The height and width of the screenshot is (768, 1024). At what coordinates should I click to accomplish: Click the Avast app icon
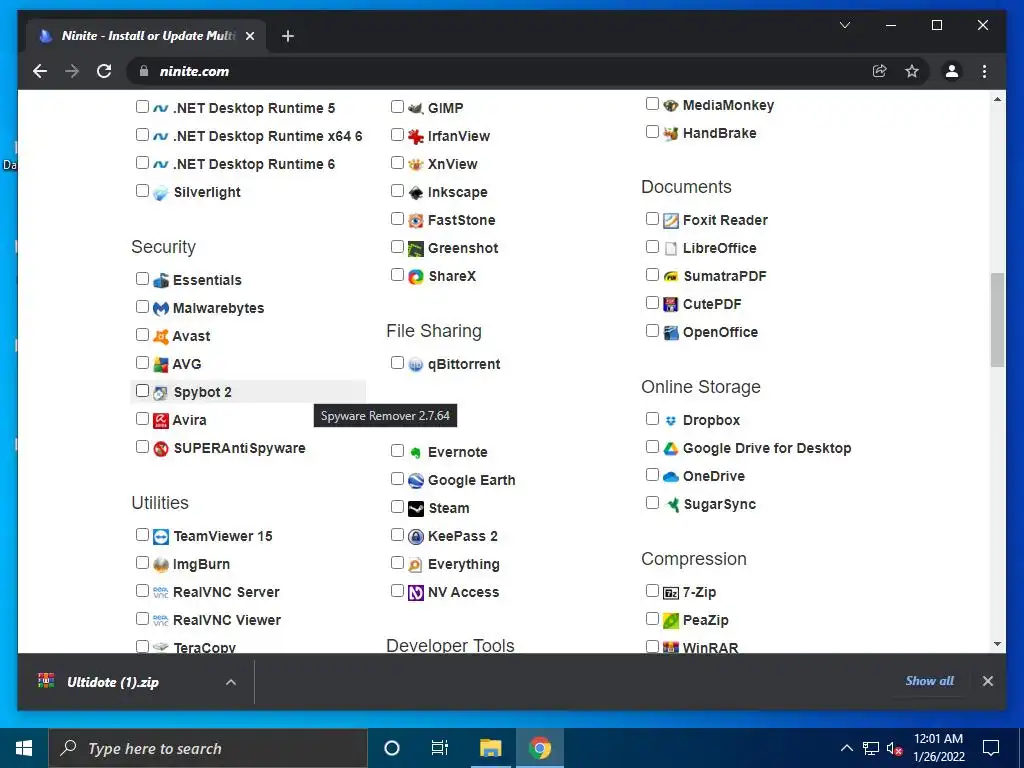(x=161, y=336)
